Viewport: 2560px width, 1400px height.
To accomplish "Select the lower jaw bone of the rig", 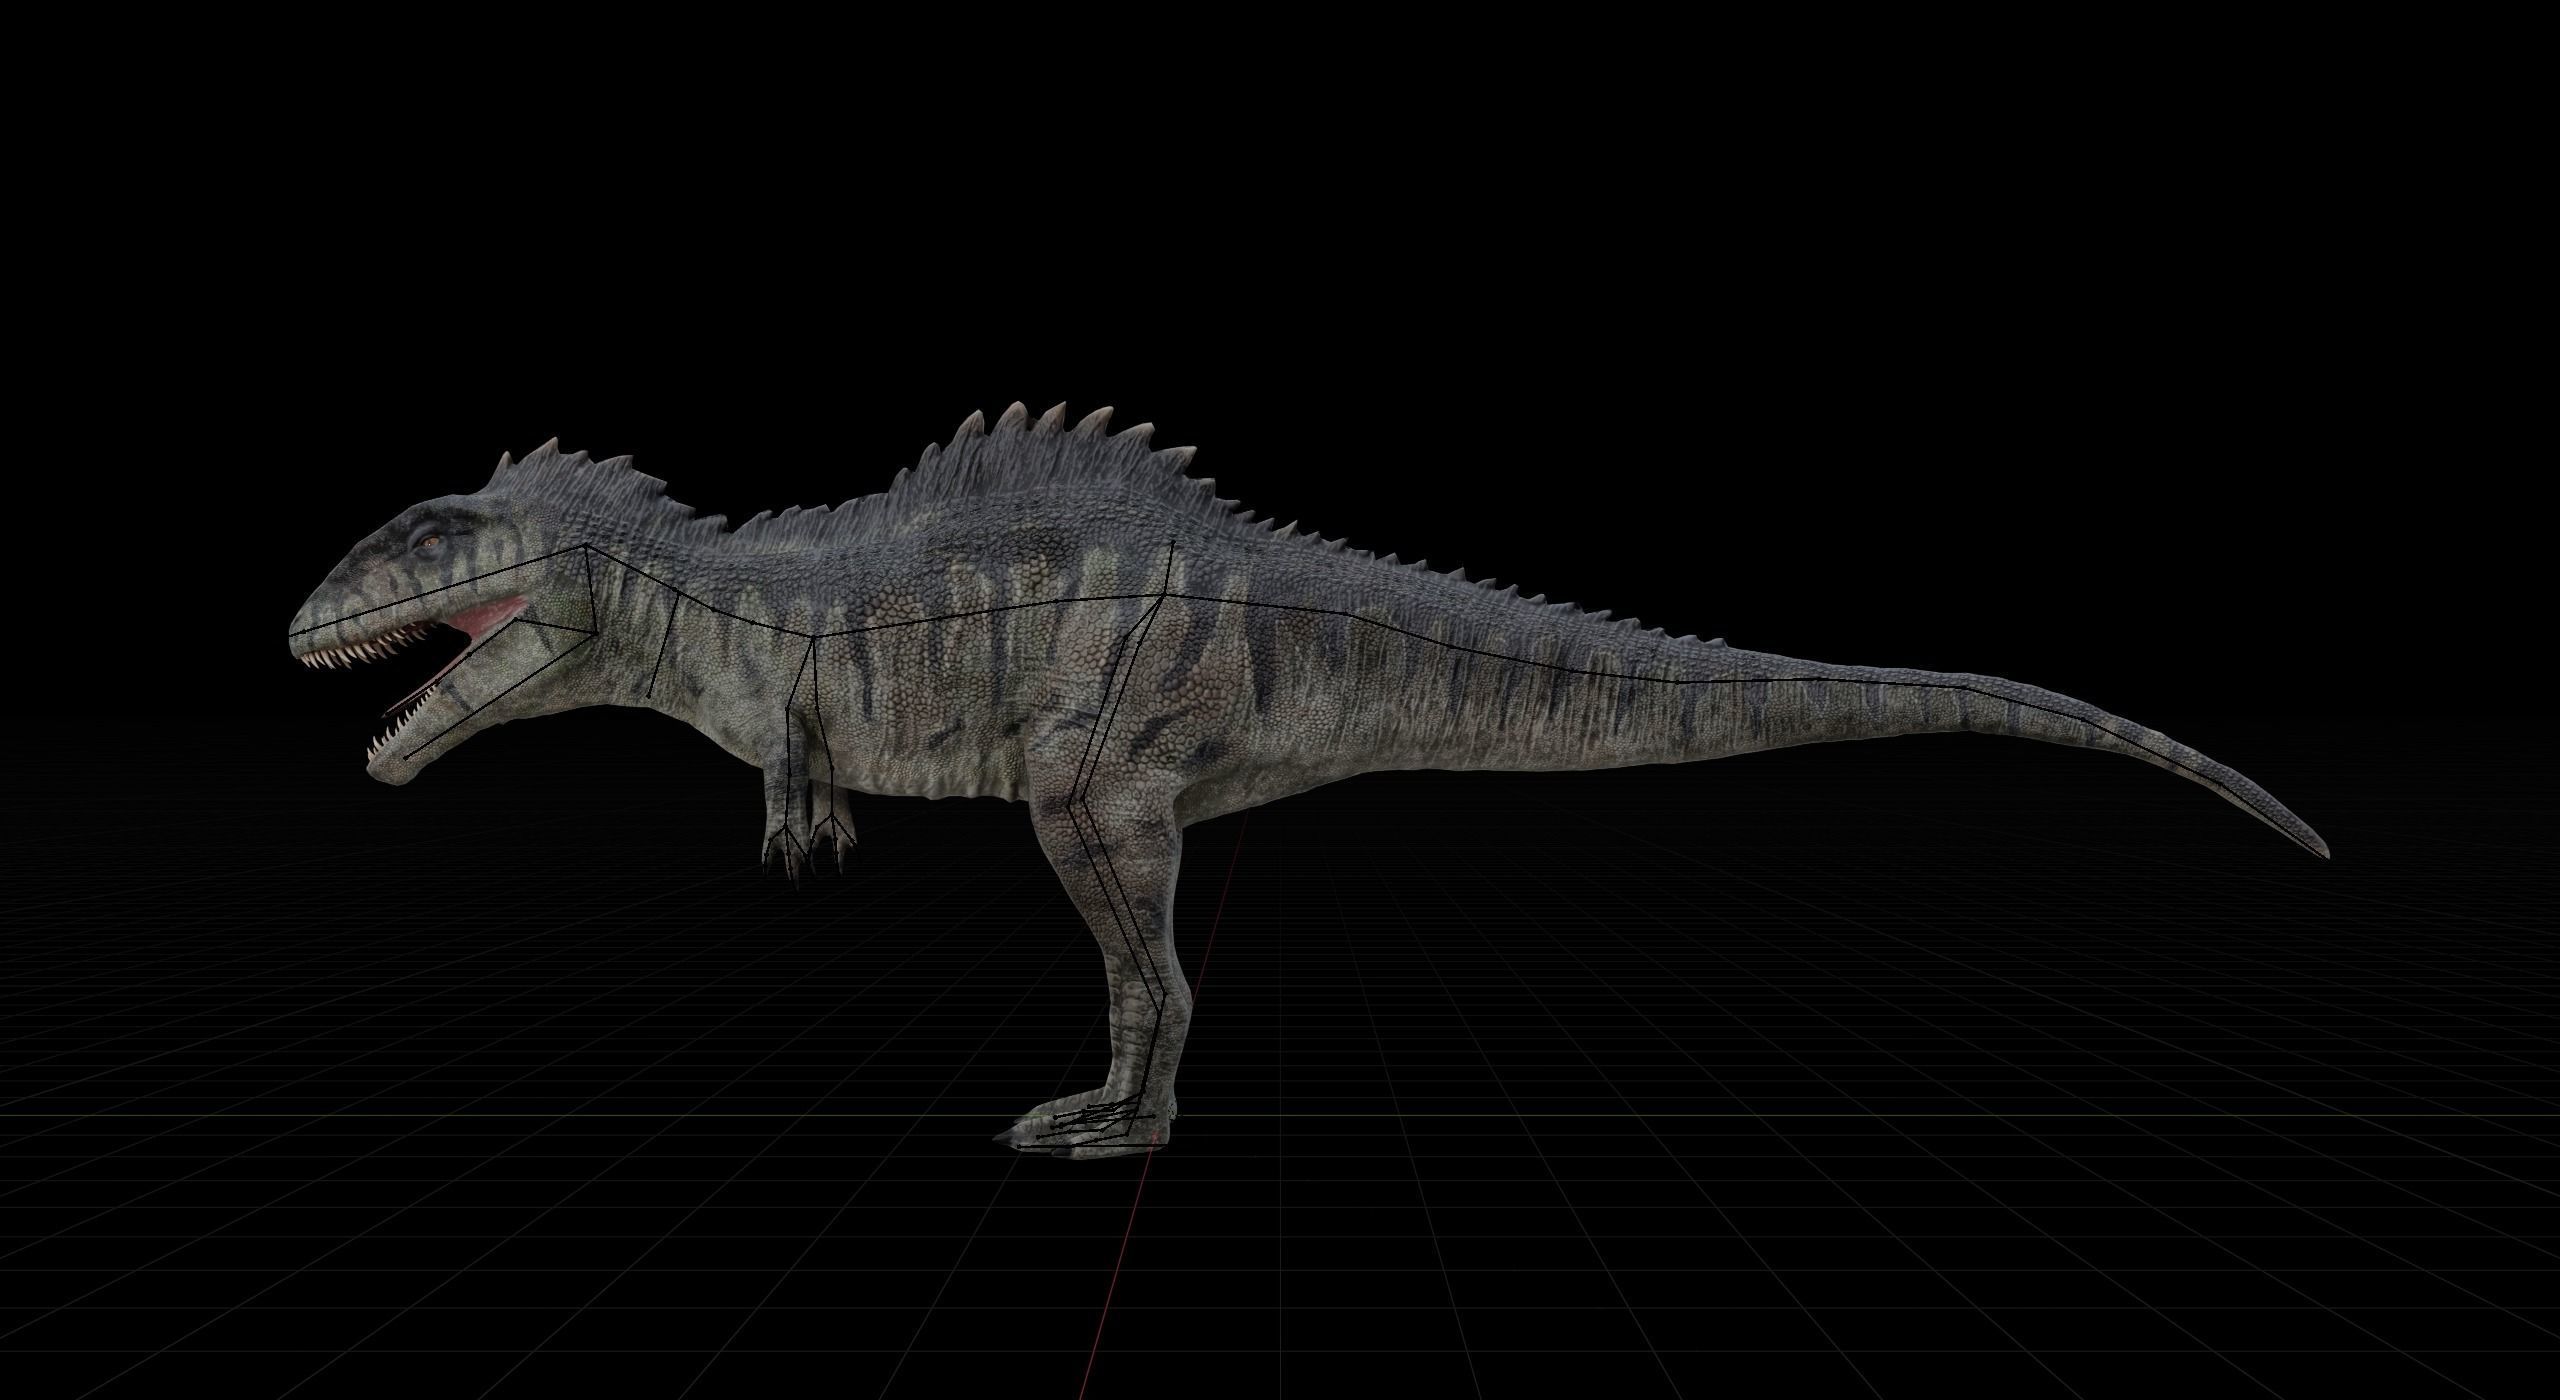I will 500,695.
